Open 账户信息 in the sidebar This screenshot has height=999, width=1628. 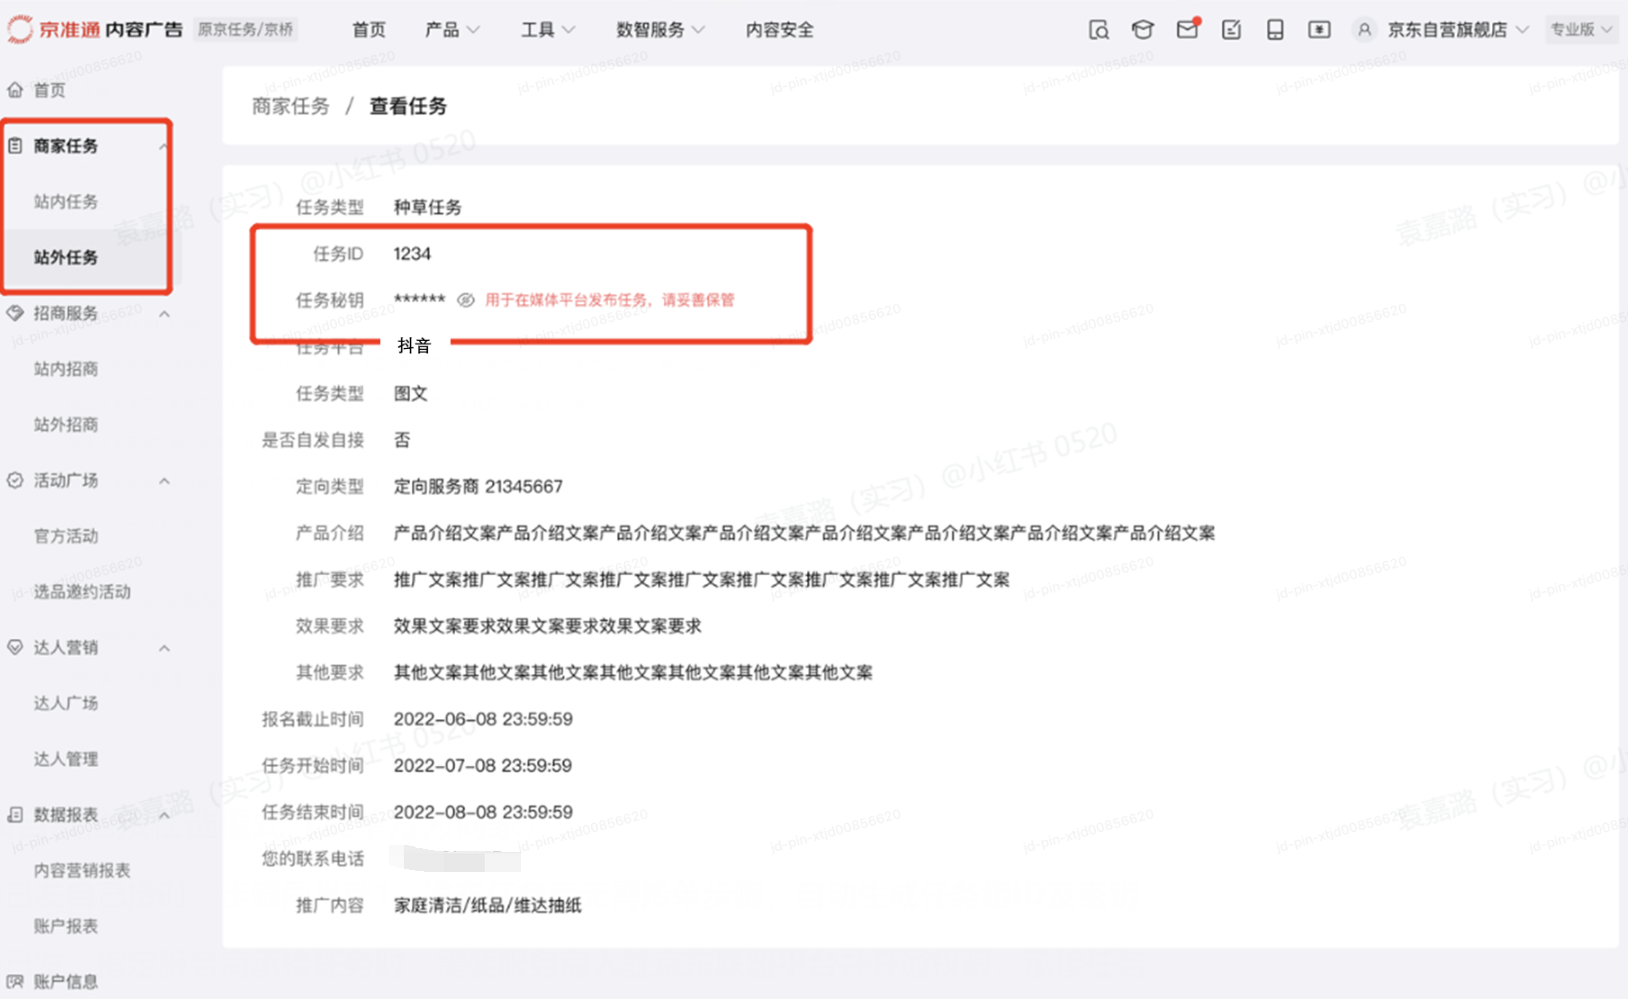(x=66, y=982)
